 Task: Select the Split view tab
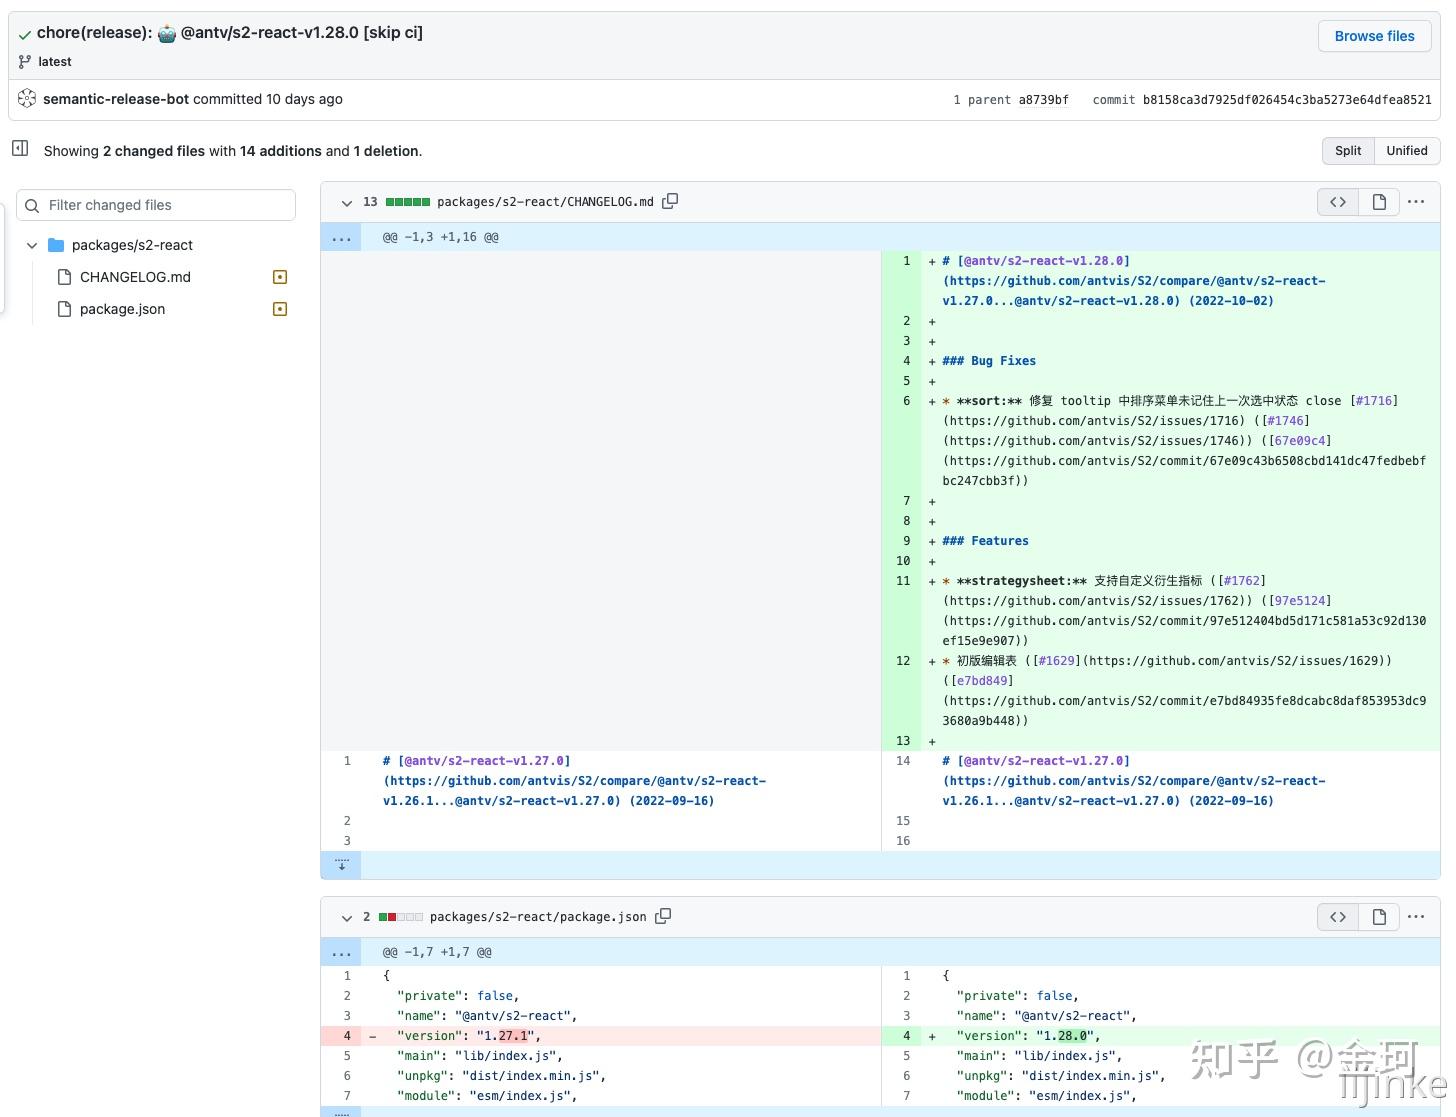pyautogui.click(x=1347, y=150)
